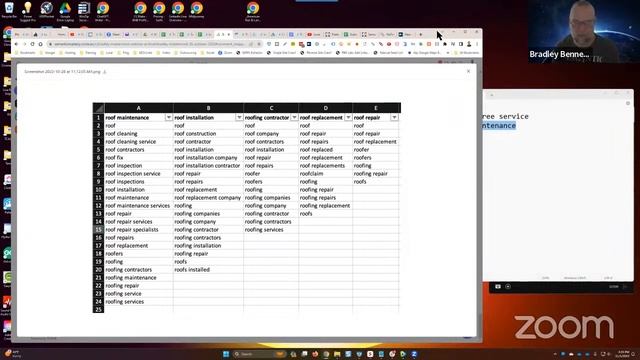This screenshot has width=640, height=360.
Task: Click the browser Reload button
Action: [32, 44]
